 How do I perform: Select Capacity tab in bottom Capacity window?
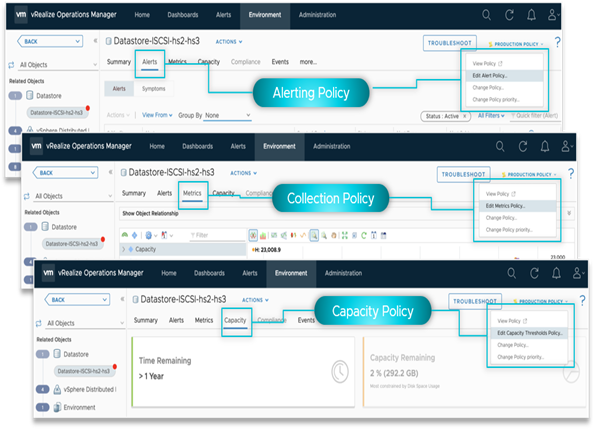pyautogui.click(x=235, y=320)
